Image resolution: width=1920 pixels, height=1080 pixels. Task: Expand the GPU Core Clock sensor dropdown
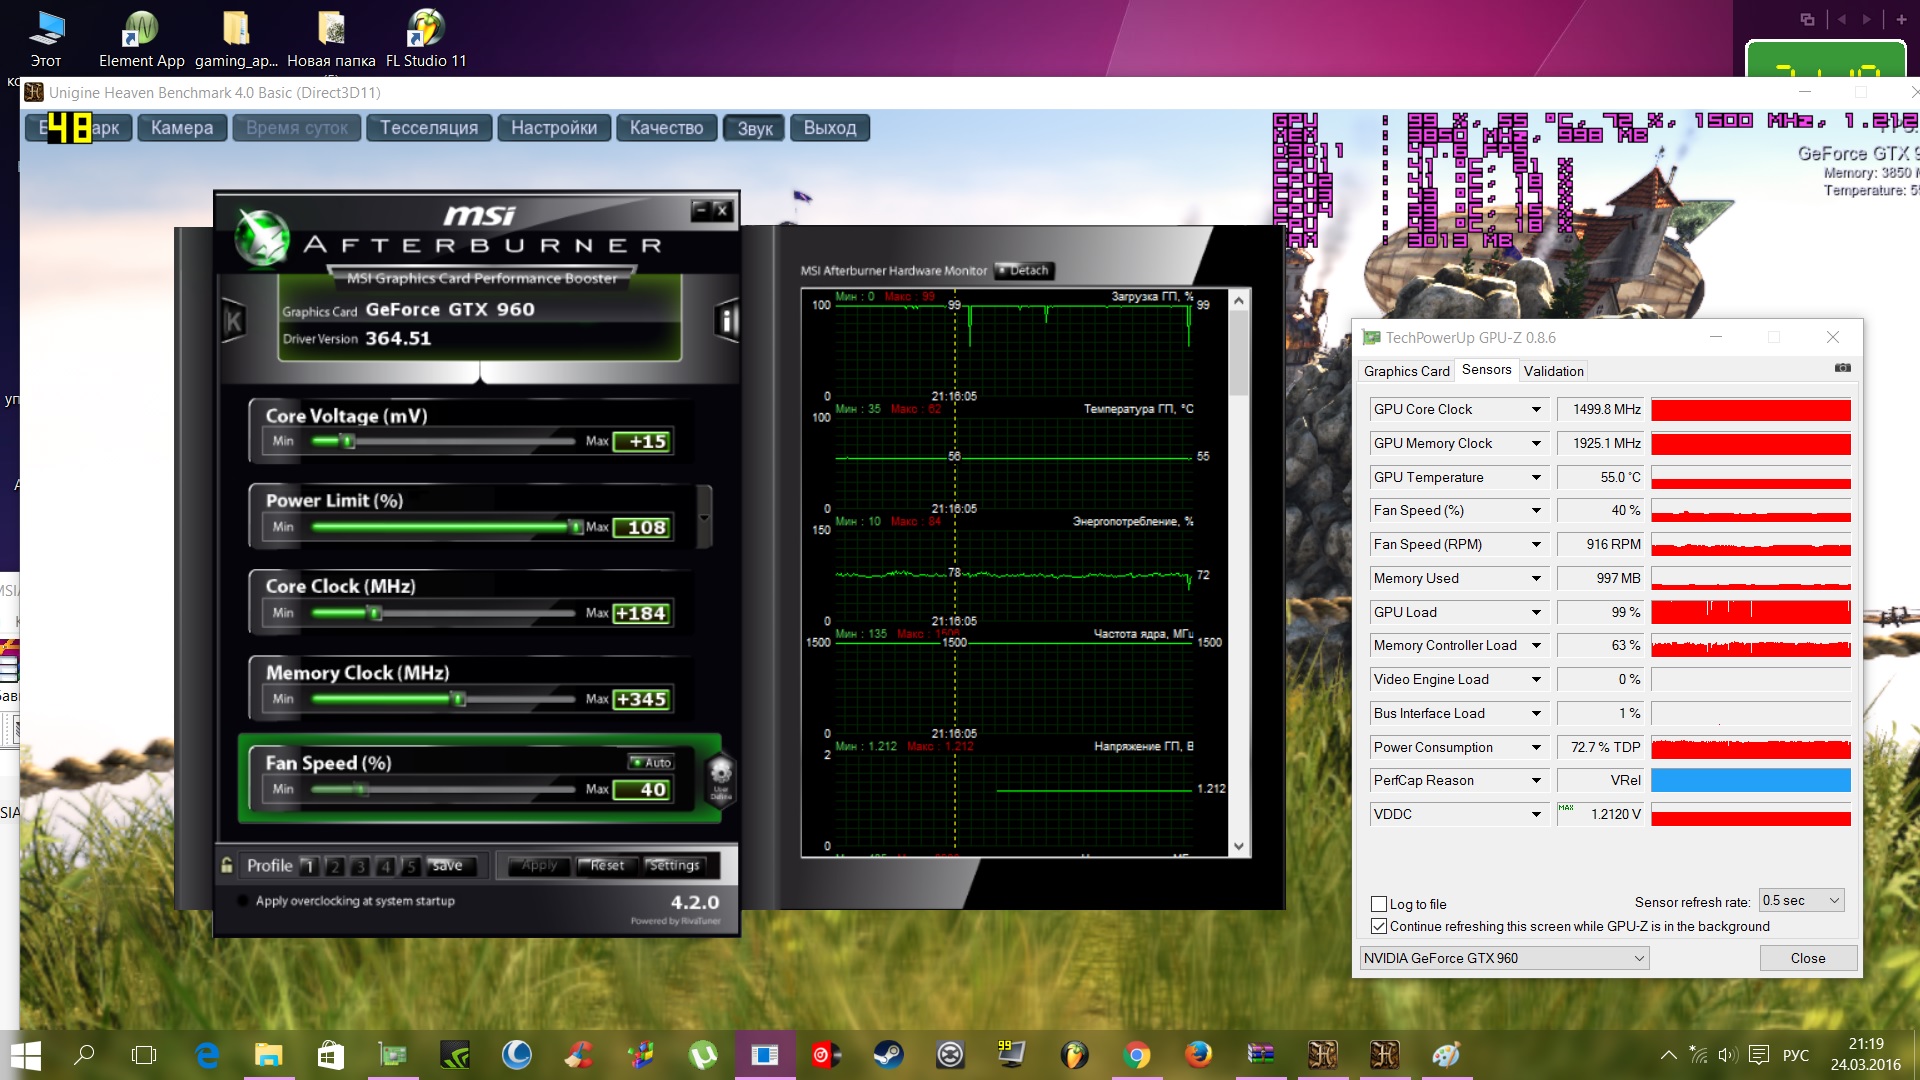1536,410
